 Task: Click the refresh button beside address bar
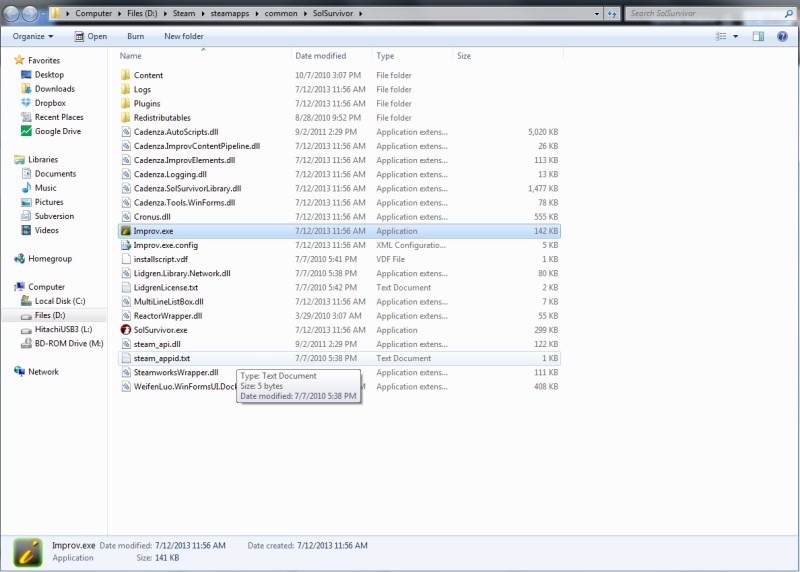pyautogui.click(x=612, y=14)
